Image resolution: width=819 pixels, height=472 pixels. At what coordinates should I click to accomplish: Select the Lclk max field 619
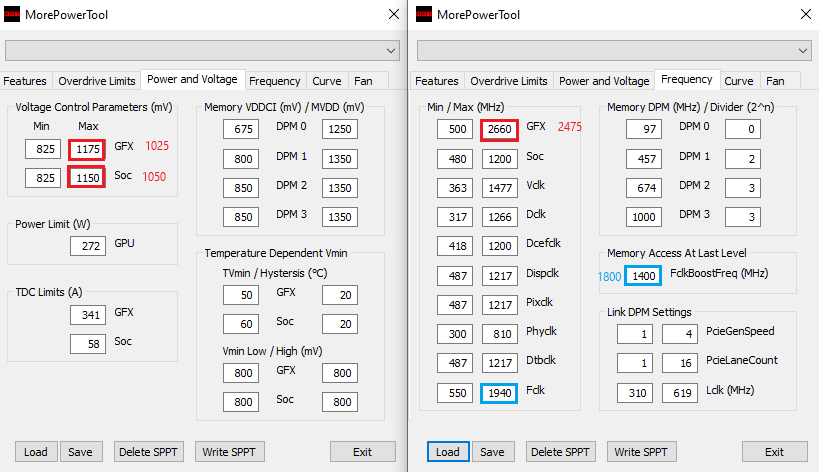(x=680, y=393)
